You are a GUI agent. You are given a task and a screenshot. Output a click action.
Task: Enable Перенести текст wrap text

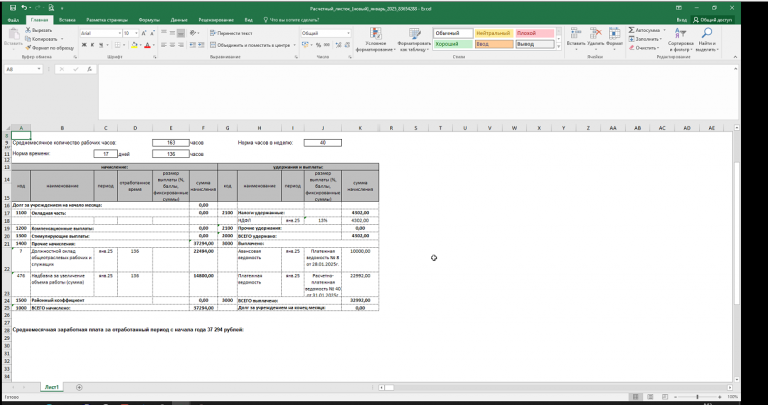pos(231,33)
